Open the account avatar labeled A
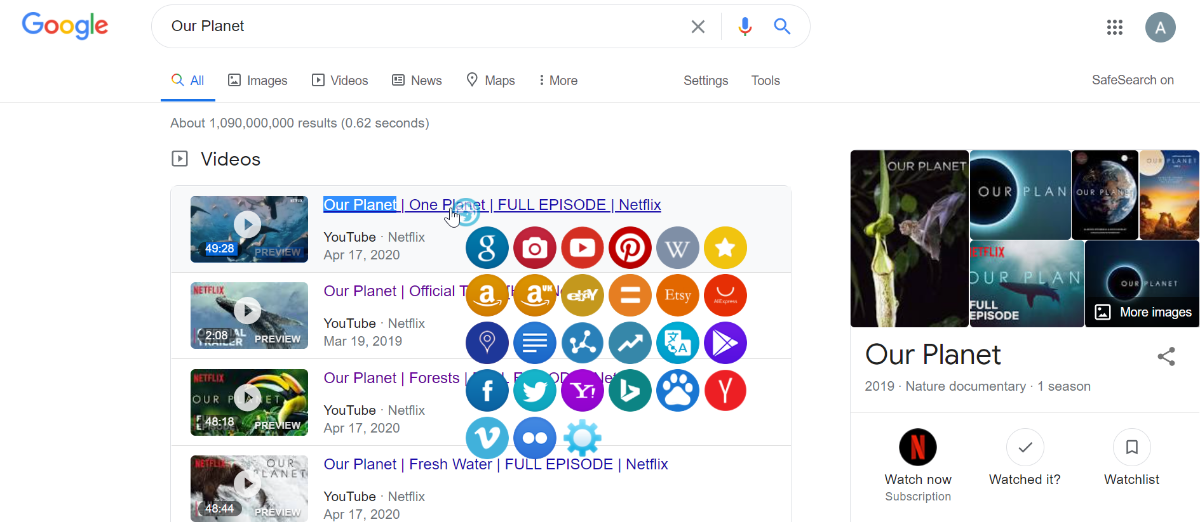Image resolution: width=1200 pixels, height=522 pixels. point(1160,27)
